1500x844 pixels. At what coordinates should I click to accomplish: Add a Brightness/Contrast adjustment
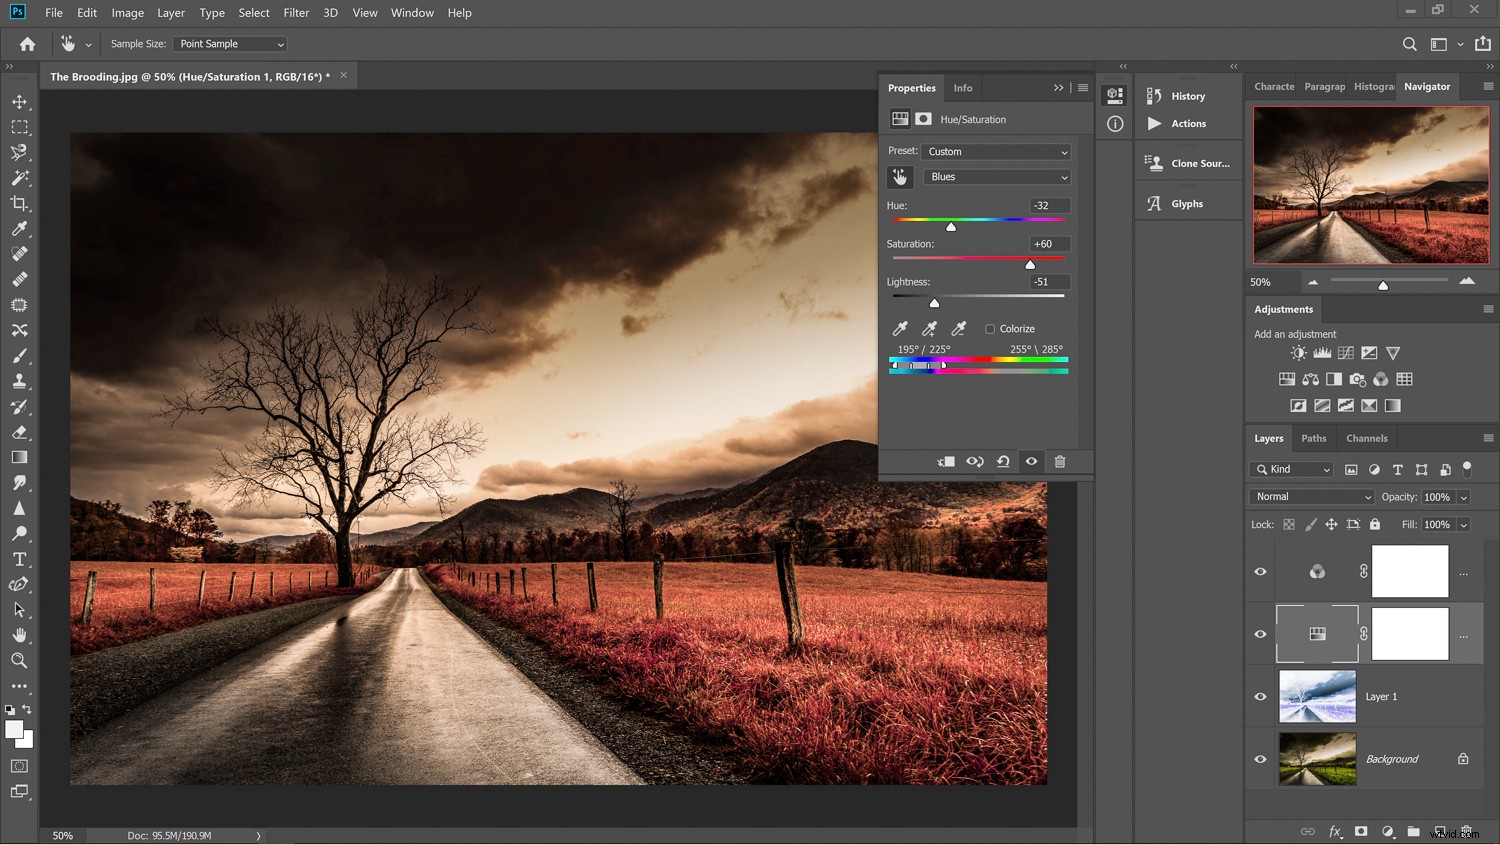coord(1298,352)
